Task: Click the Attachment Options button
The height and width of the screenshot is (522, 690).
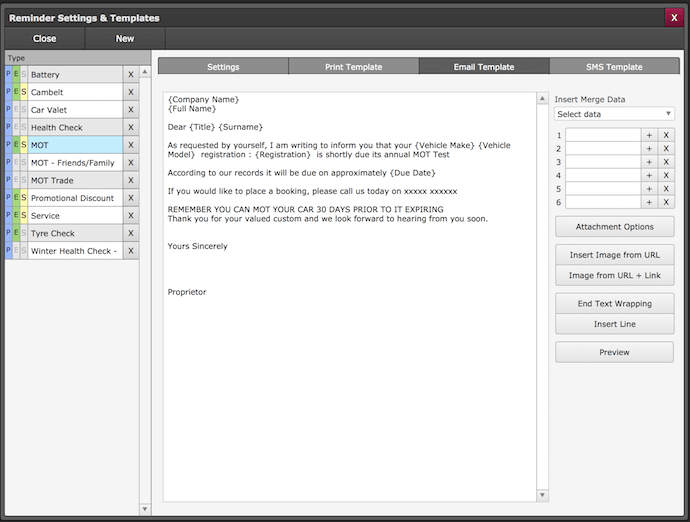Action: (614, 227)
